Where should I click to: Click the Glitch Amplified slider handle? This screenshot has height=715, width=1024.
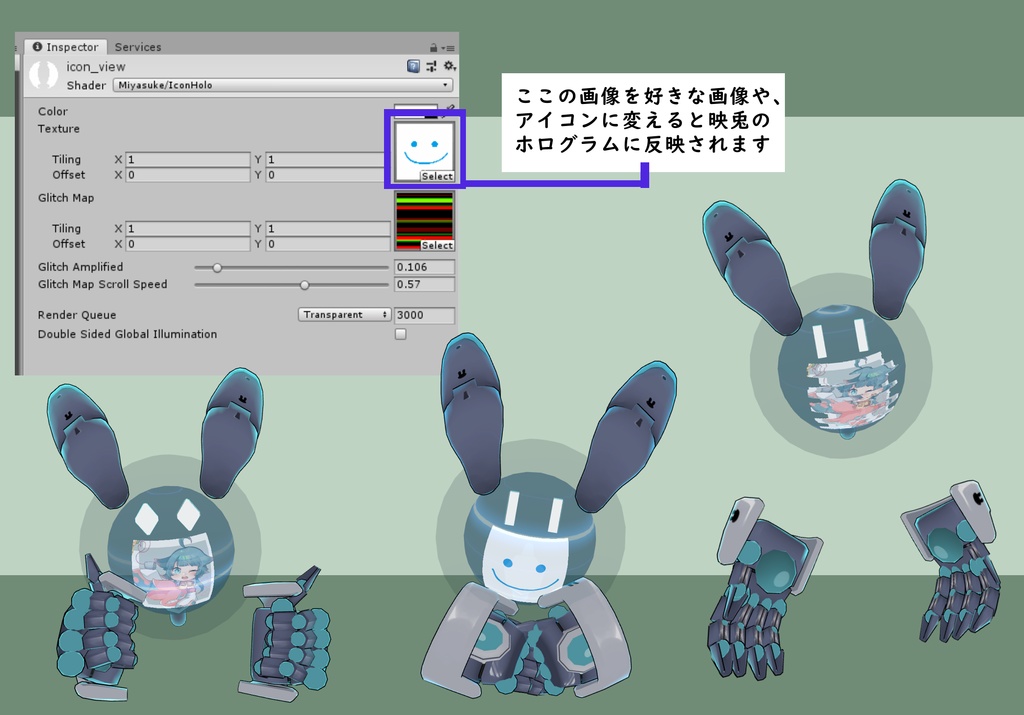point(217,267)
